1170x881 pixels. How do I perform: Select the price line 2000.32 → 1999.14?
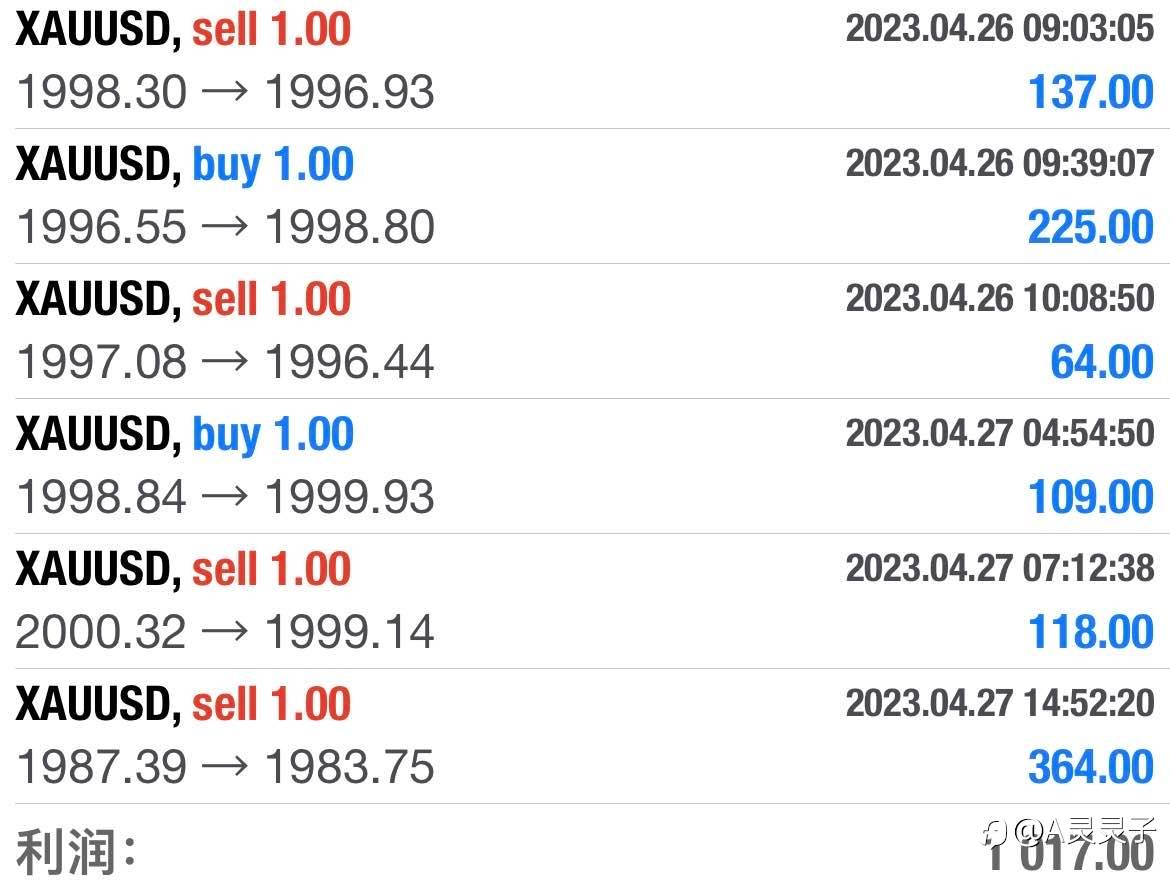click(x=225, y=632)
